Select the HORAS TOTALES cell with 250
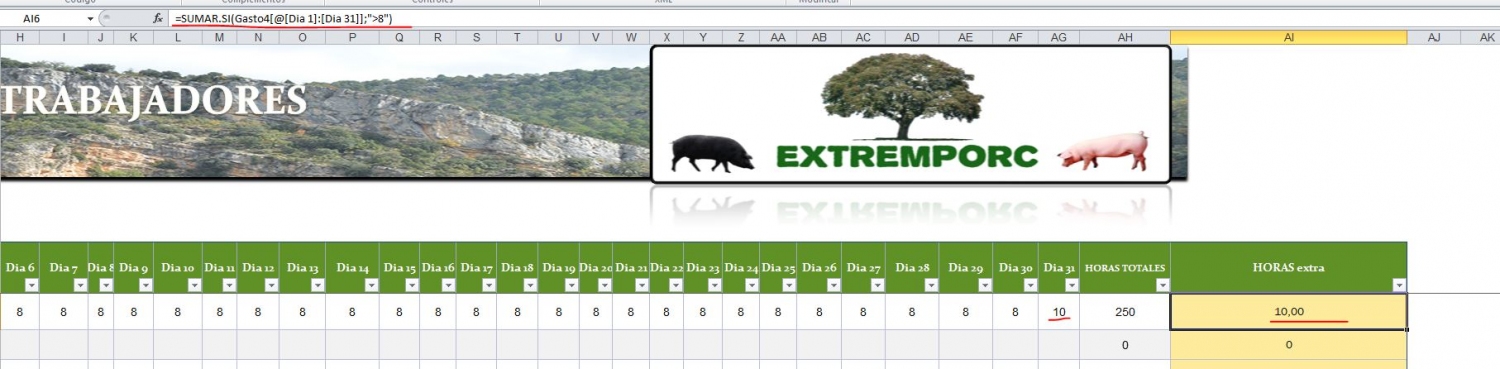1500x369 pixels. 1125,312
